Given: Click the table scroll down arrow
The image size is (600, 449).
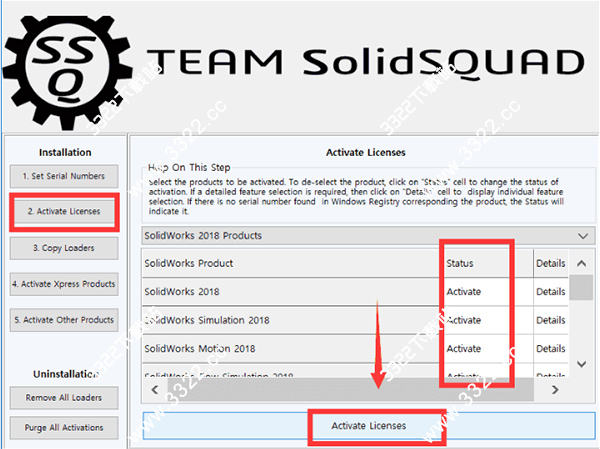Looking at the screenshot, I should pyautogui.click(x=581, y=364).
